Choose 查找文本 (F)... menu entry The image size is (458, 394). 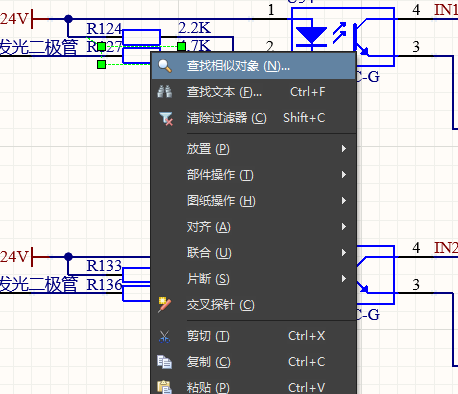254,92
